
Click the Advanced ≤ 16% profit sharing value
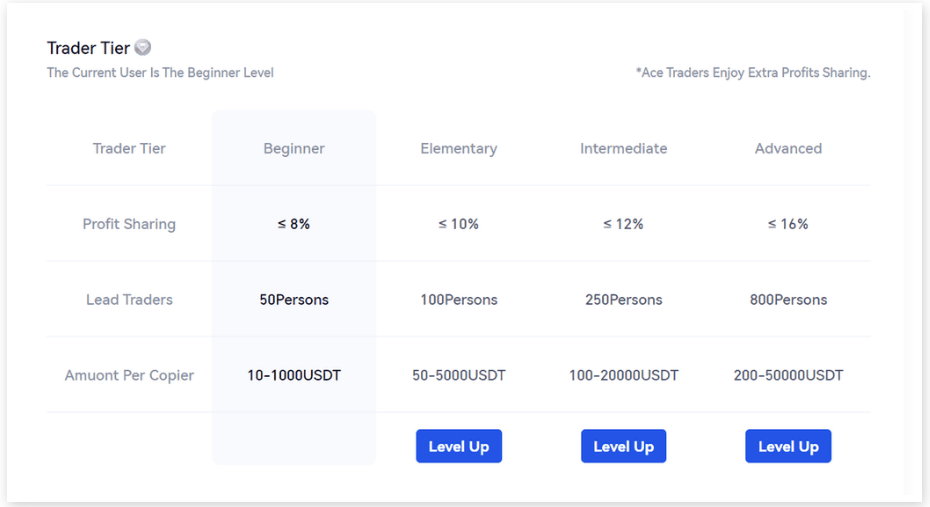(x=788, y=224)
